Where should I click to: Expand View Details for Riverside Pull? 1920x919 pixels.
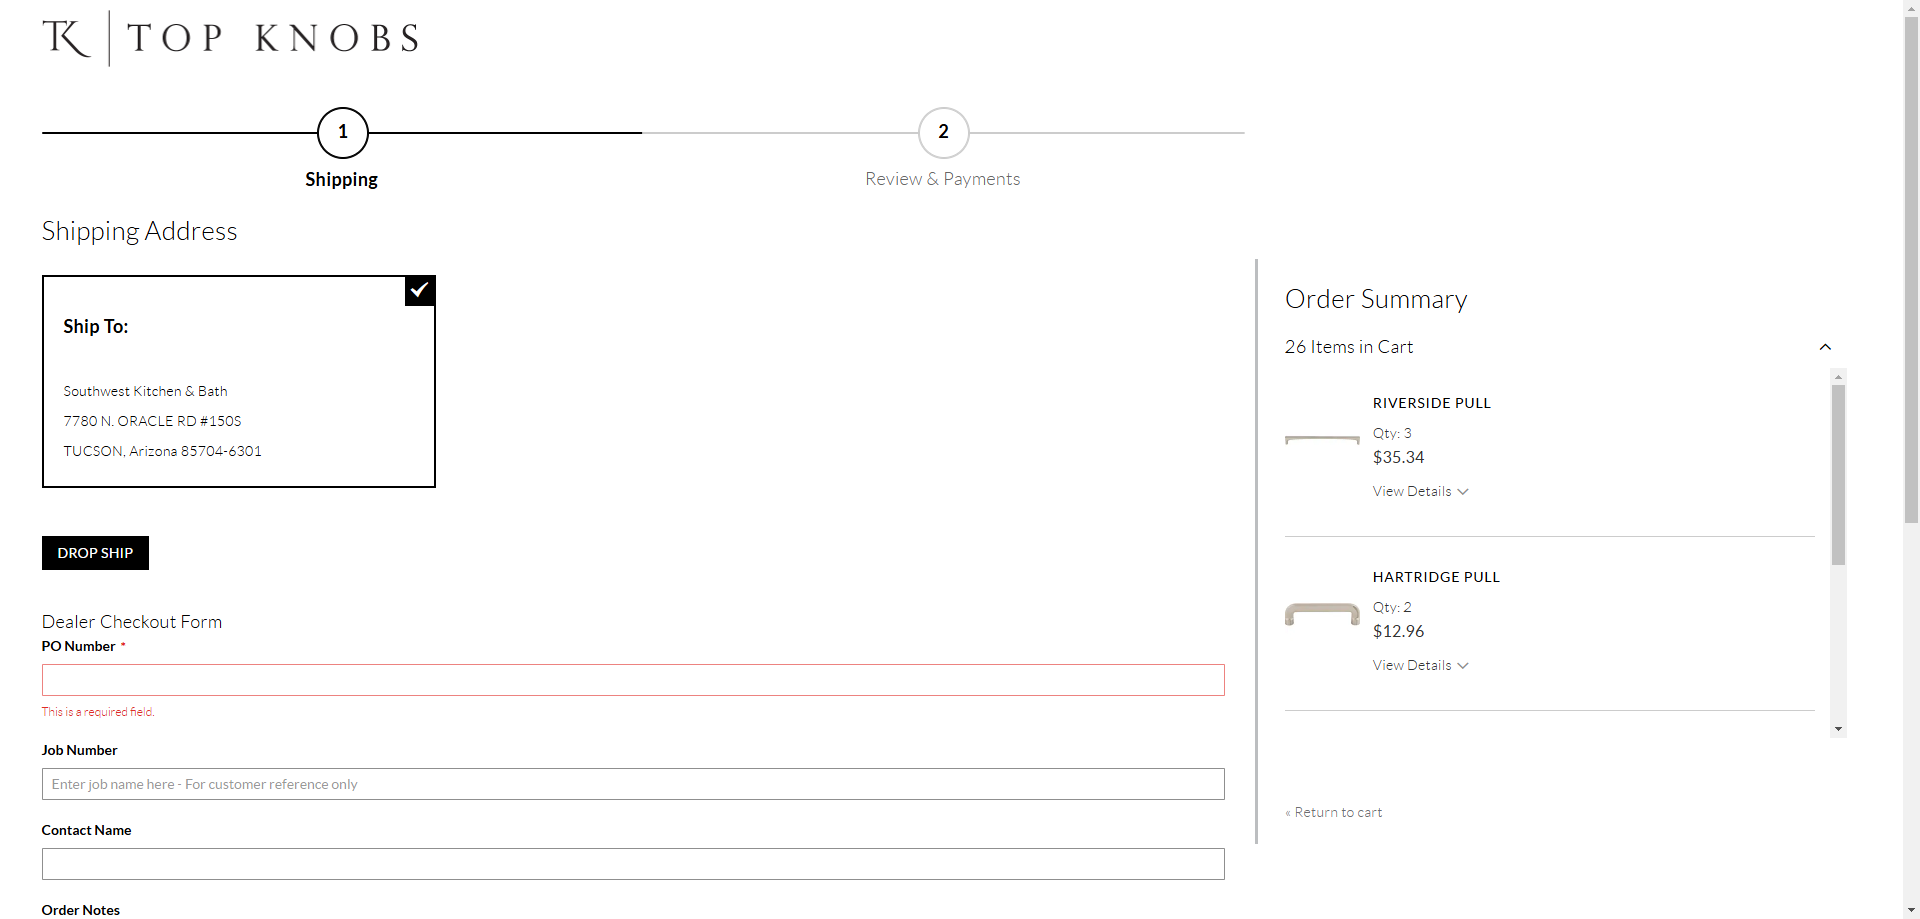[x=1420, y=491]
